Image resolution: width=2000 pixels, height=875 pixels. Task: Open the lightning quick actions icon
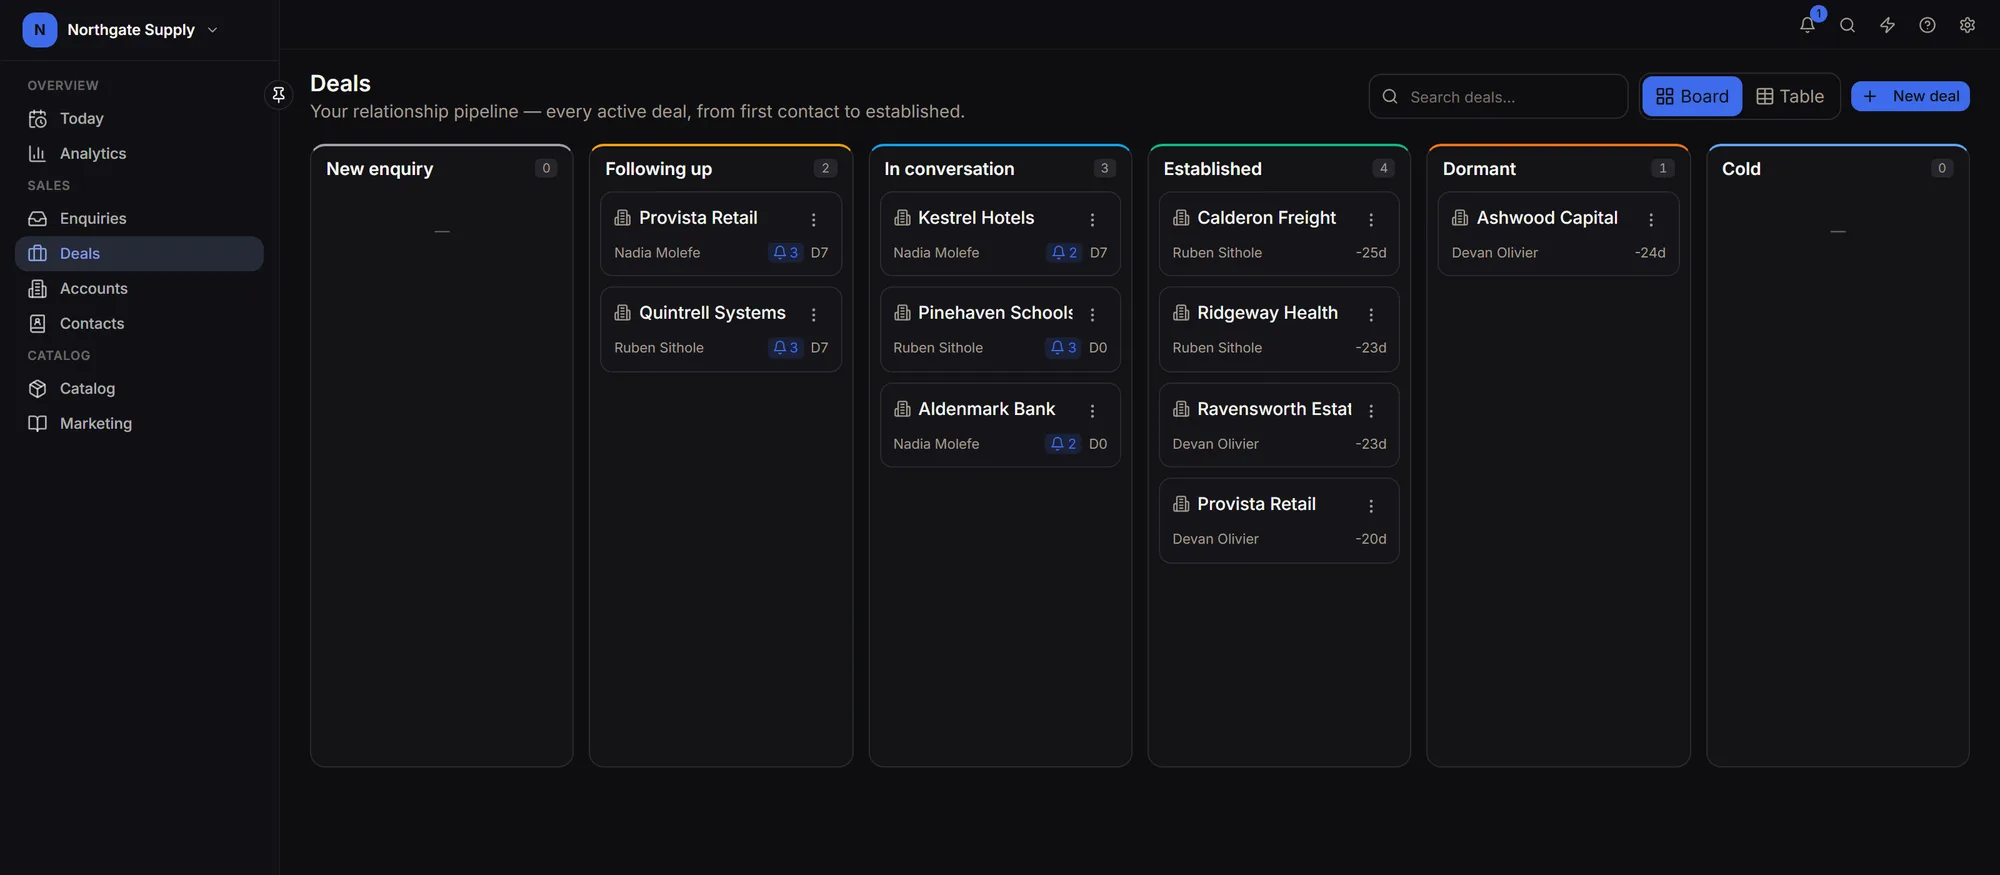(x=1887, y=25)
